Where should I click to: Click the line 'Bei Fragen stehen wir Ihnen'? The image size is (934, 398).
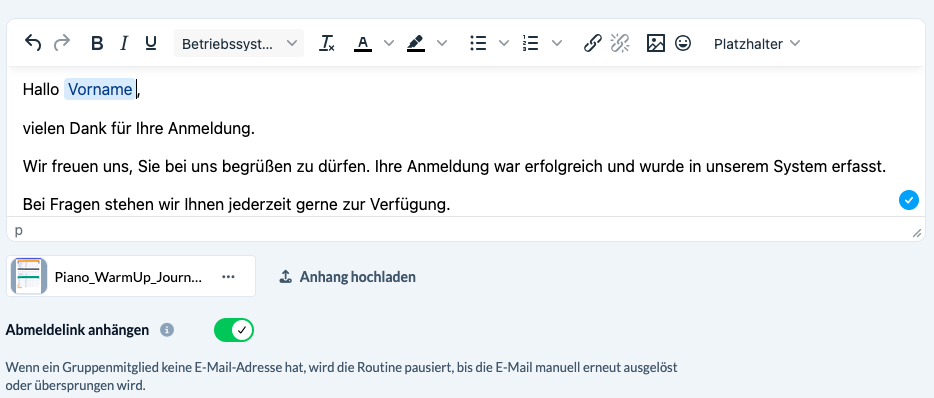click(236, 205)
